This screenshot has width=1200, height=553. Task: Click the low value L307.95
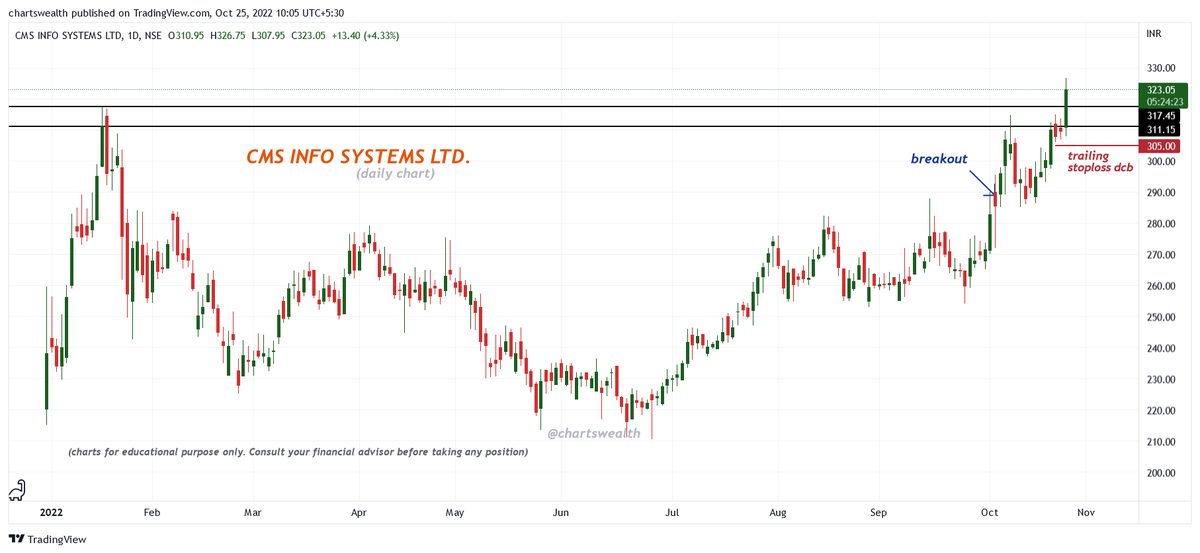tap(270, 36)
